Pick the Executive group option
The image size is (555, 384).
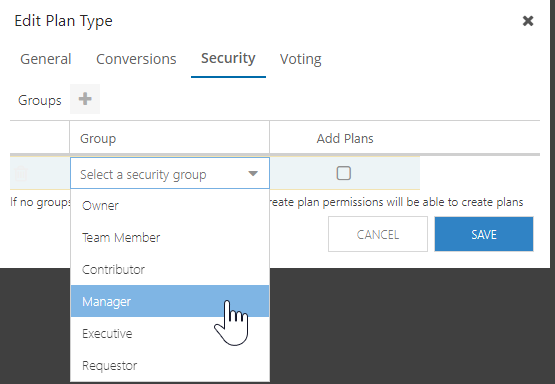coord(170,333)
